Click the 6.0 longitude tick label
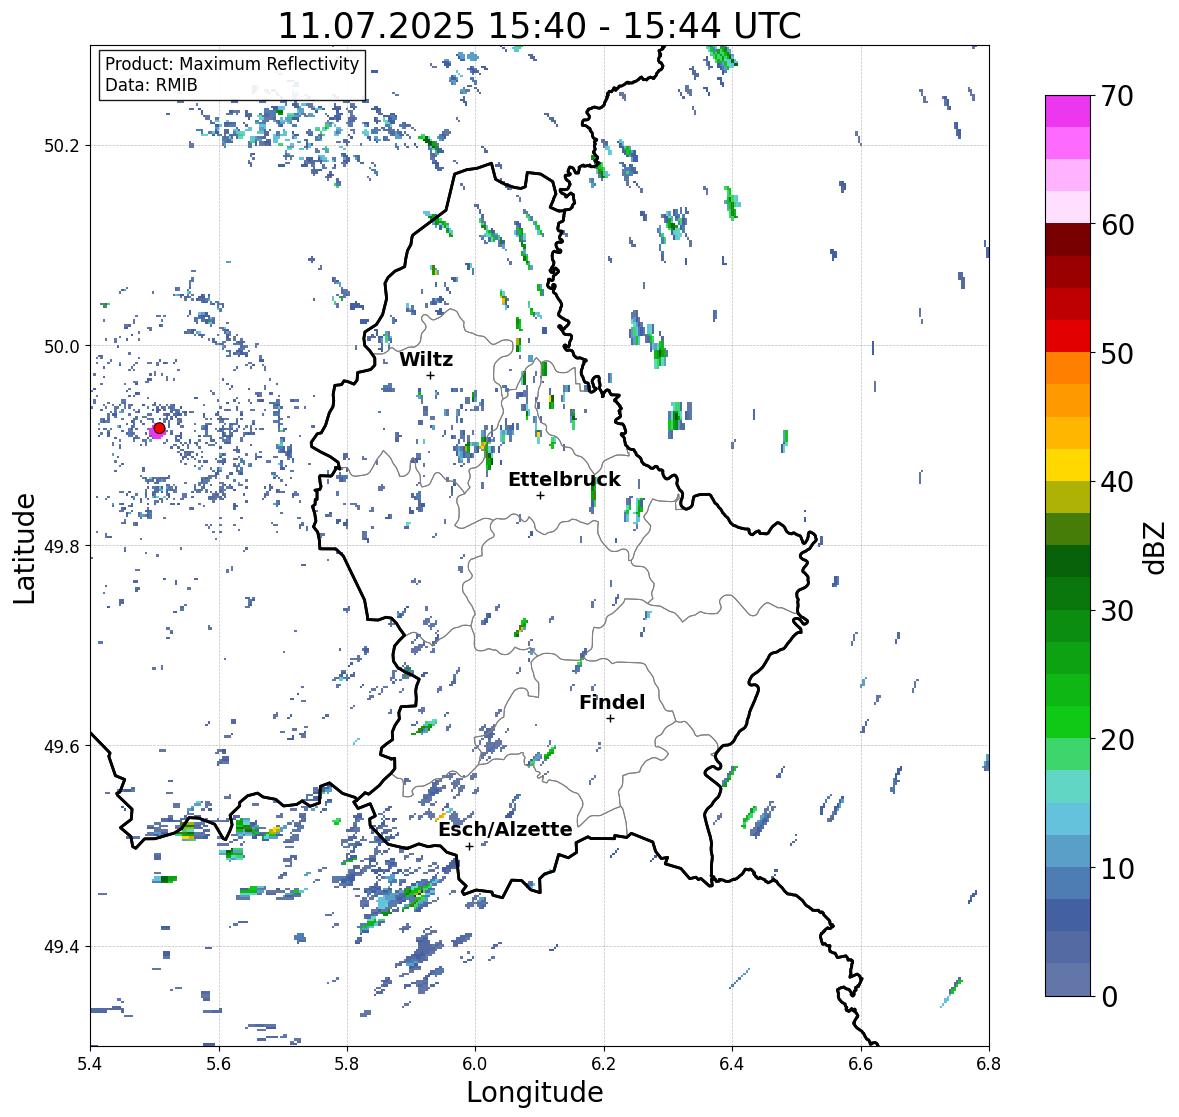1179x1117 pixels. 475,1064
